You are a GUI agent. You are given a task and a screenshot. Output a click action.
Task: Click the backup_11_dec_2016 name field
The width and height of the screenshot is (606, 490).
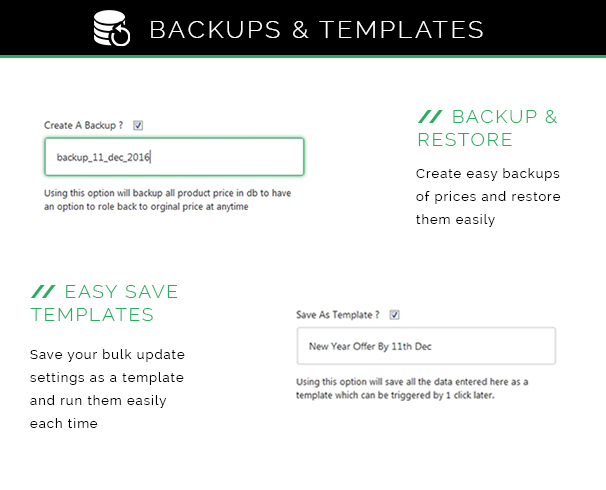click(x=174, y=157)
